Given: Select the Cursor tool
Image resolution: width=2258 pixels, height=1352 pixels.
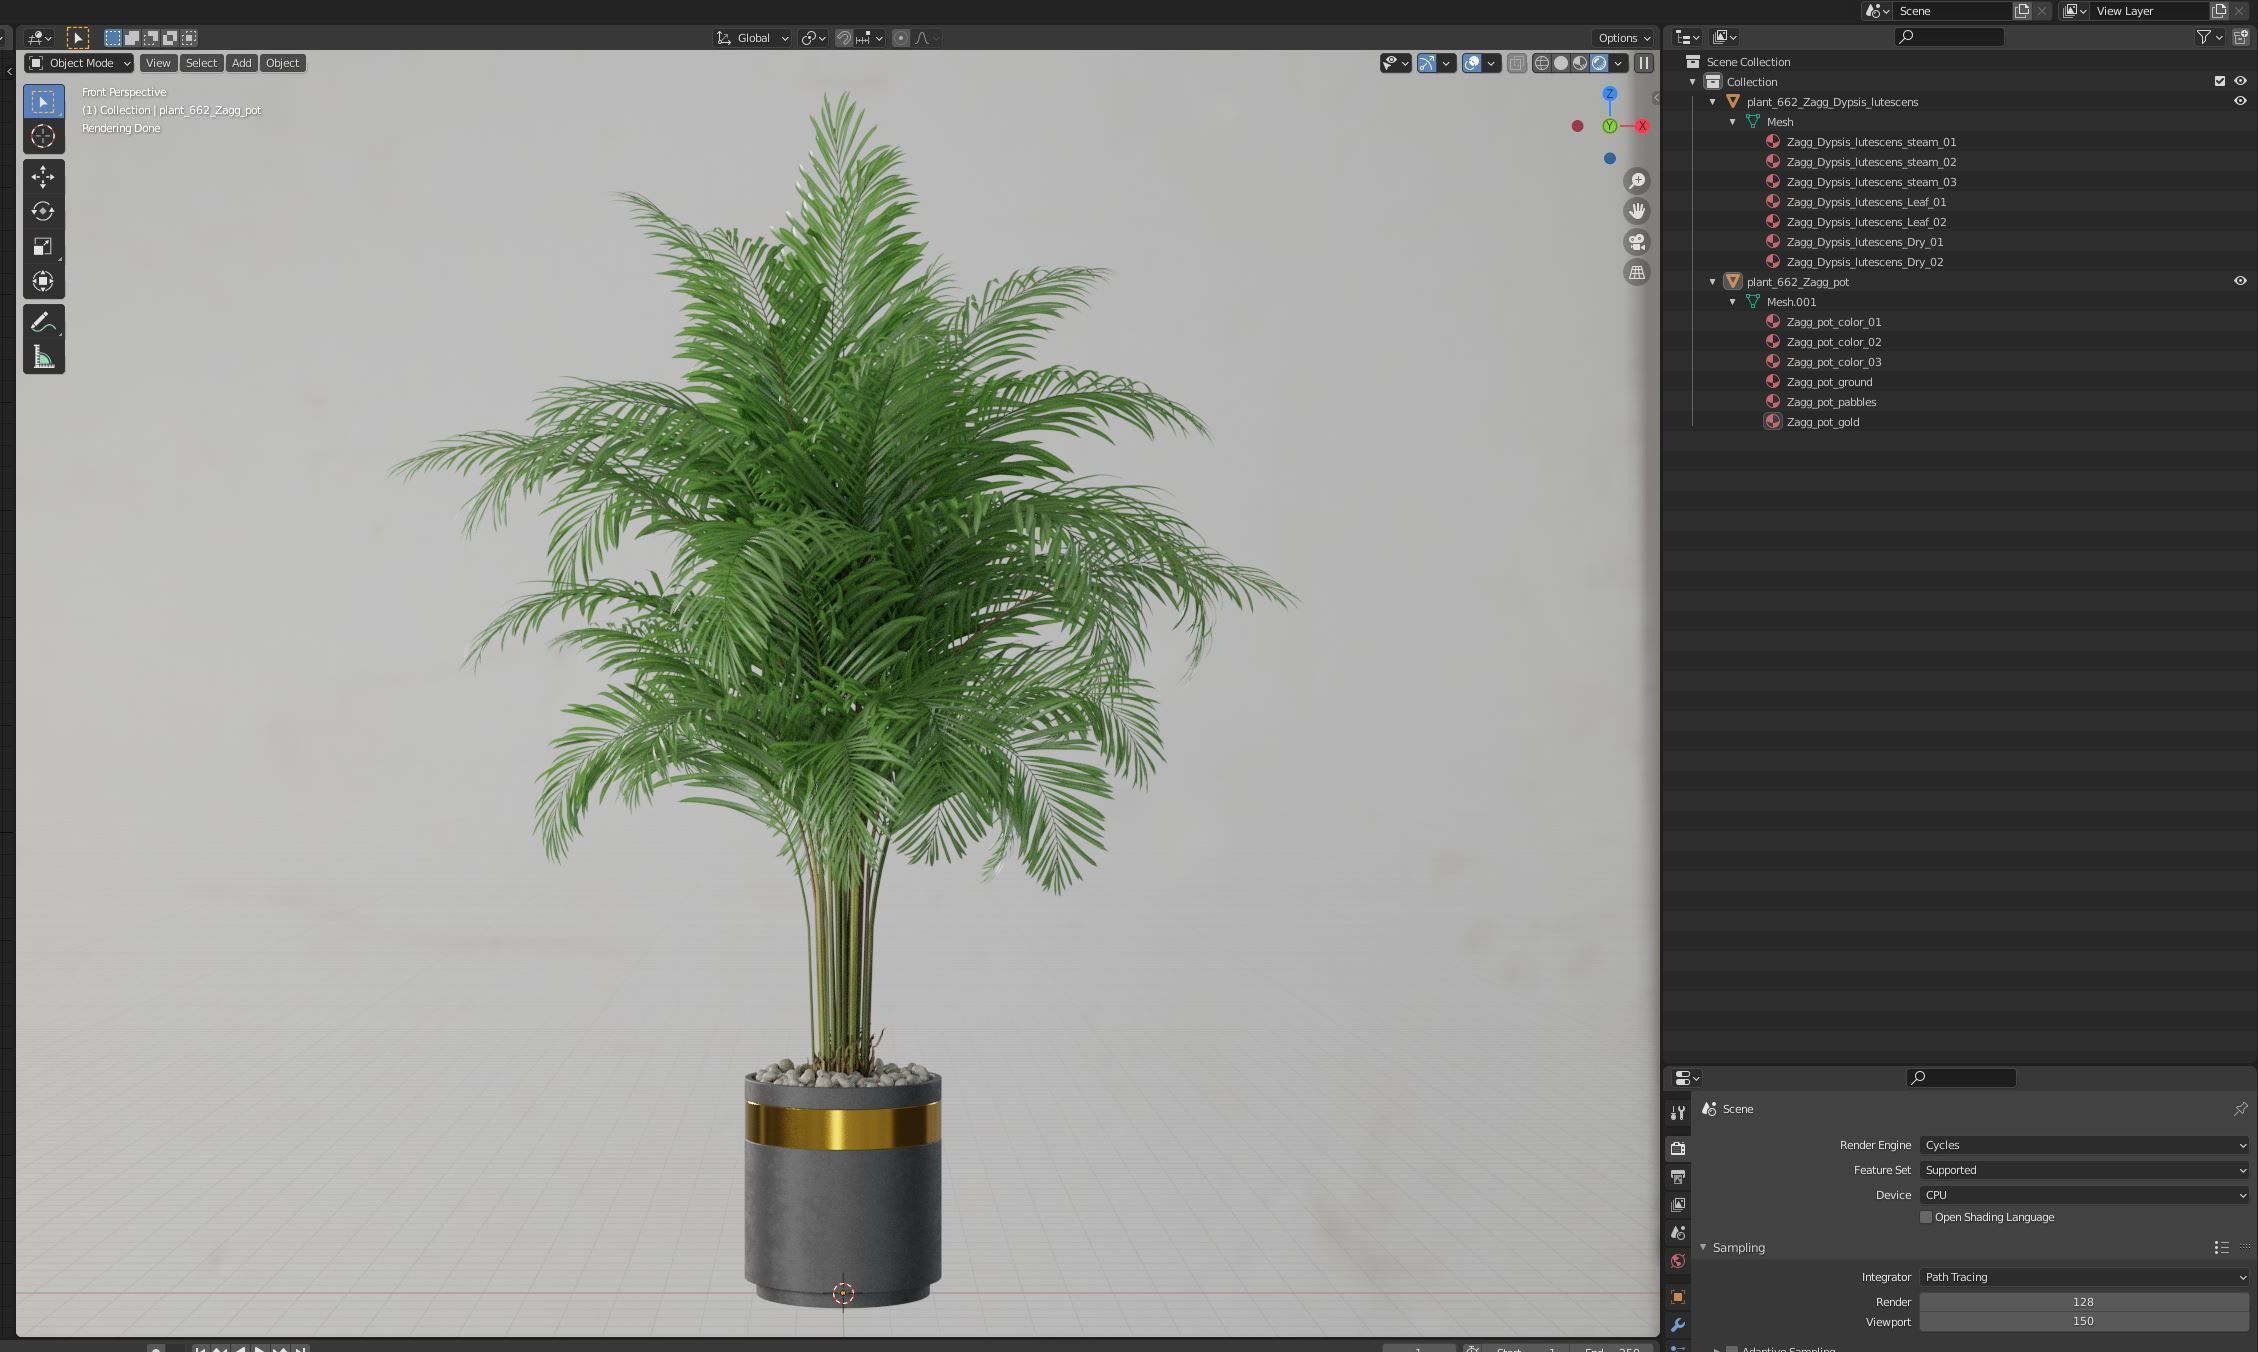Looking at the screenshot, I should point(43,136).
